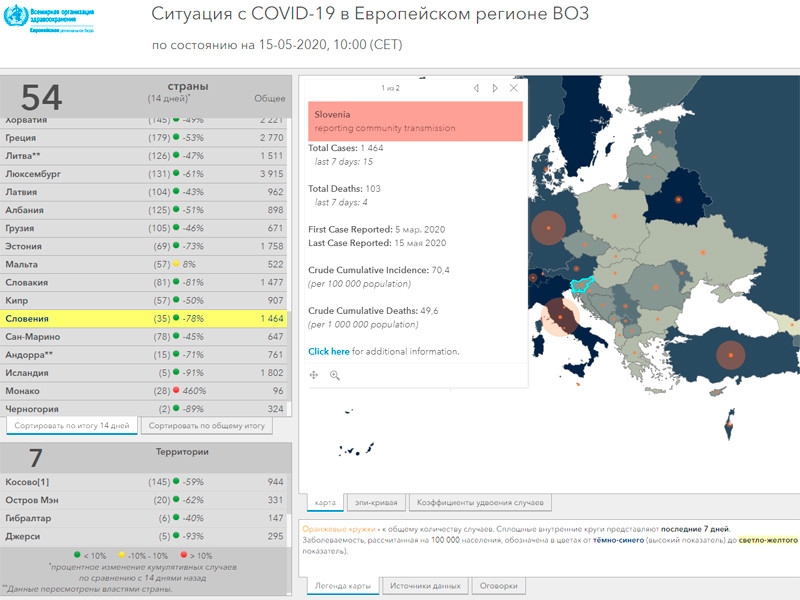The height and width of the screenshot is (600, 800).
Task: Click the pan icon in popup footer
Action: [x=314, y=375]
